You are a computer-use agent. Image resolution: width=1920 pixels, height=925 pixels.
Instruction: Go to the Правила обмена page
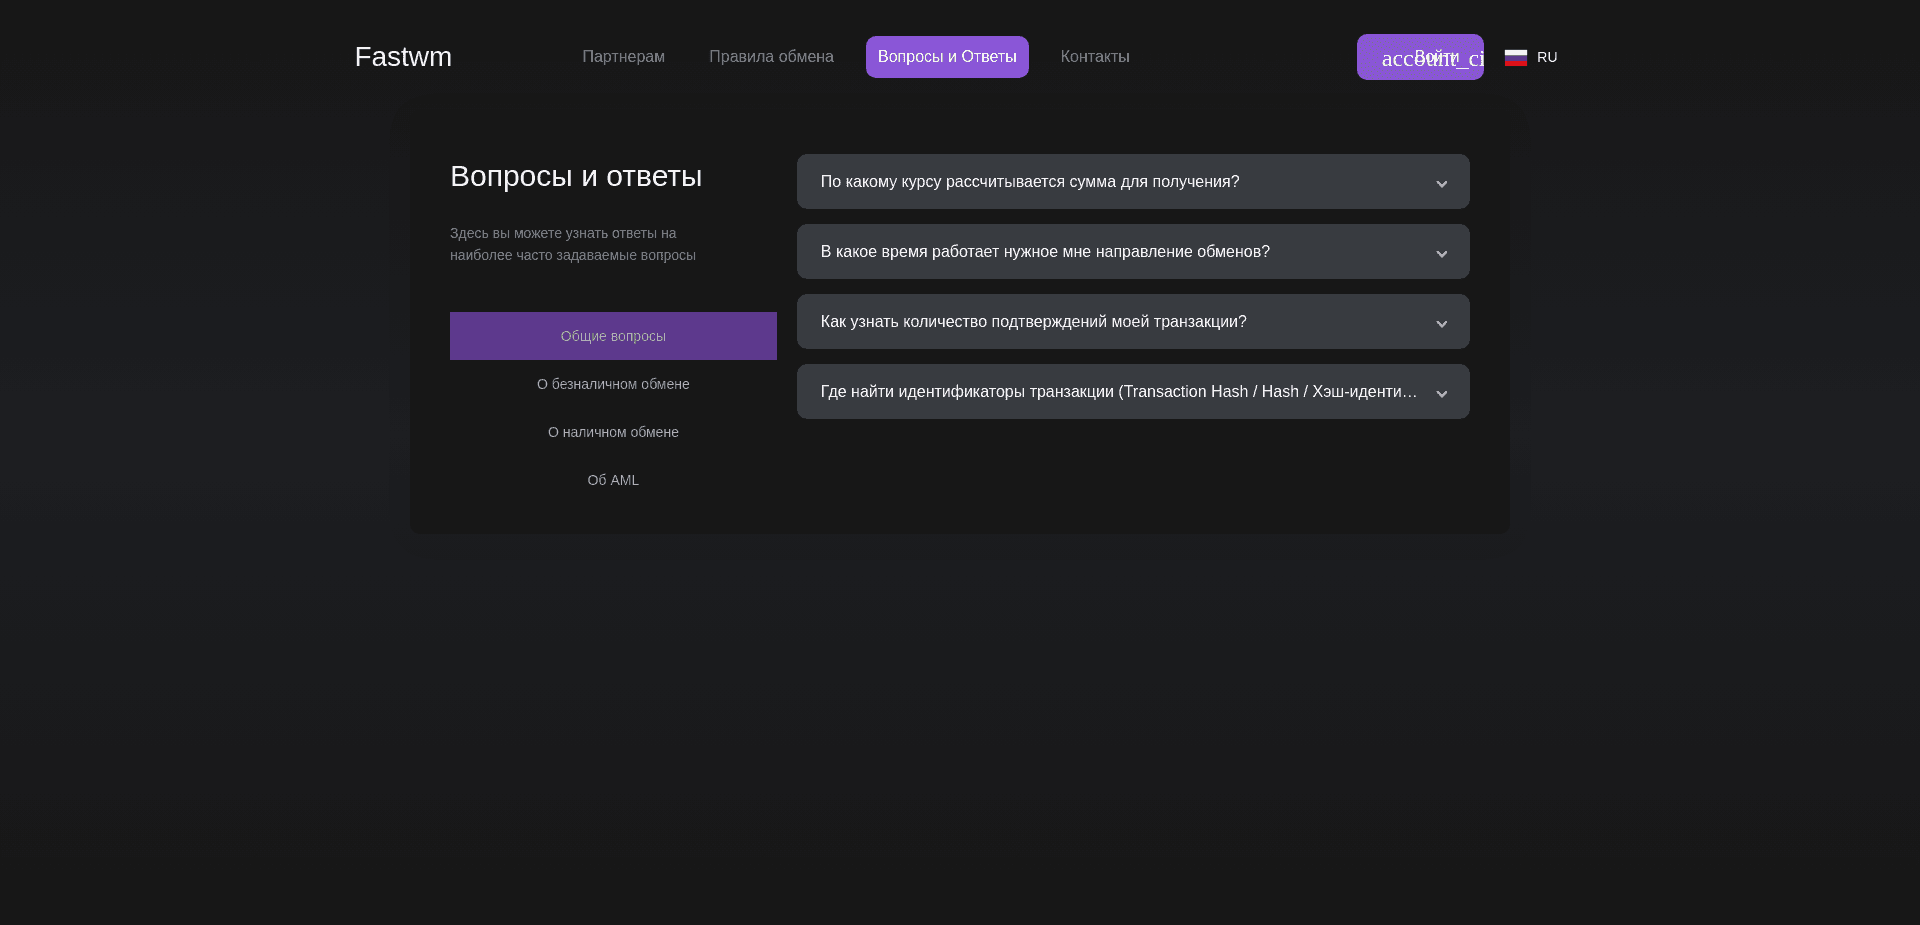[x=771, y=57]
